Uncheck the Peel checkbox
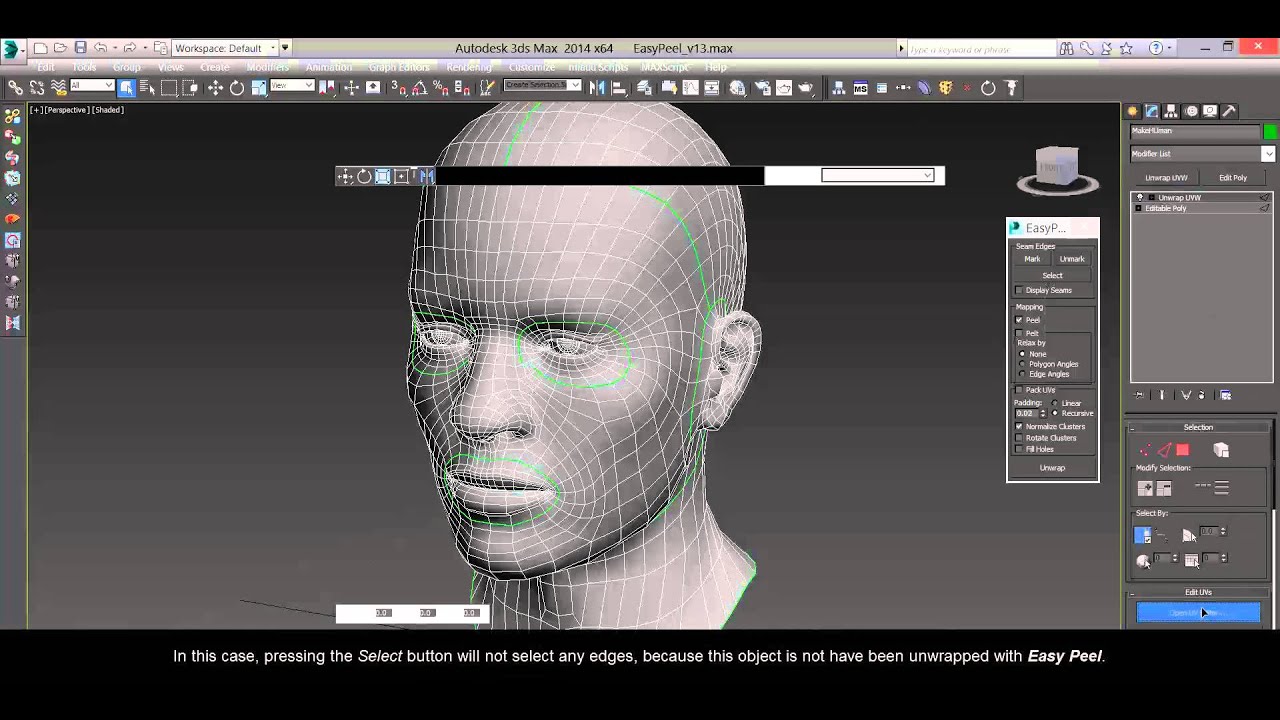 1019,320
